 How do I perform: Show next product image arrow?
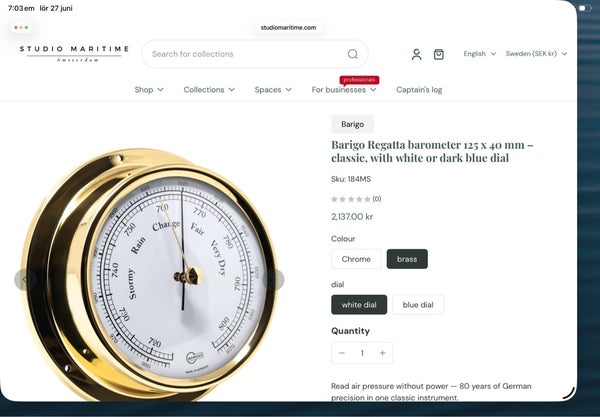(x=273, y=280)
